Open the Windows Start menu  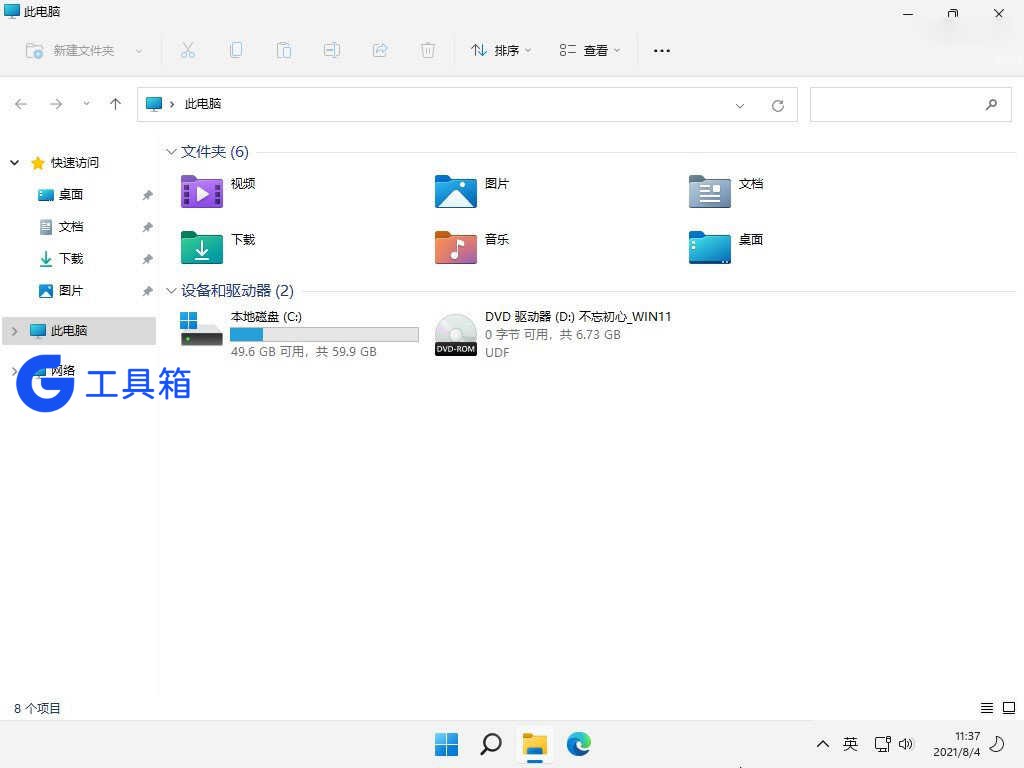pyautogui.click(x=447, y=744)
